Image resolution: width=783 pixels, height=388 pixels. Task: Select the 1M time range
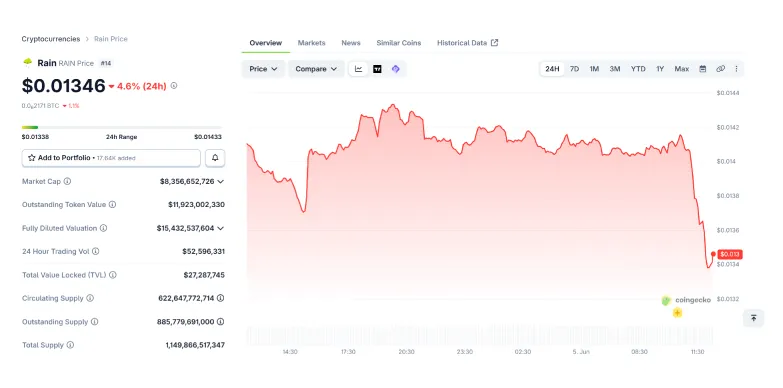click(x=594, y=69)
